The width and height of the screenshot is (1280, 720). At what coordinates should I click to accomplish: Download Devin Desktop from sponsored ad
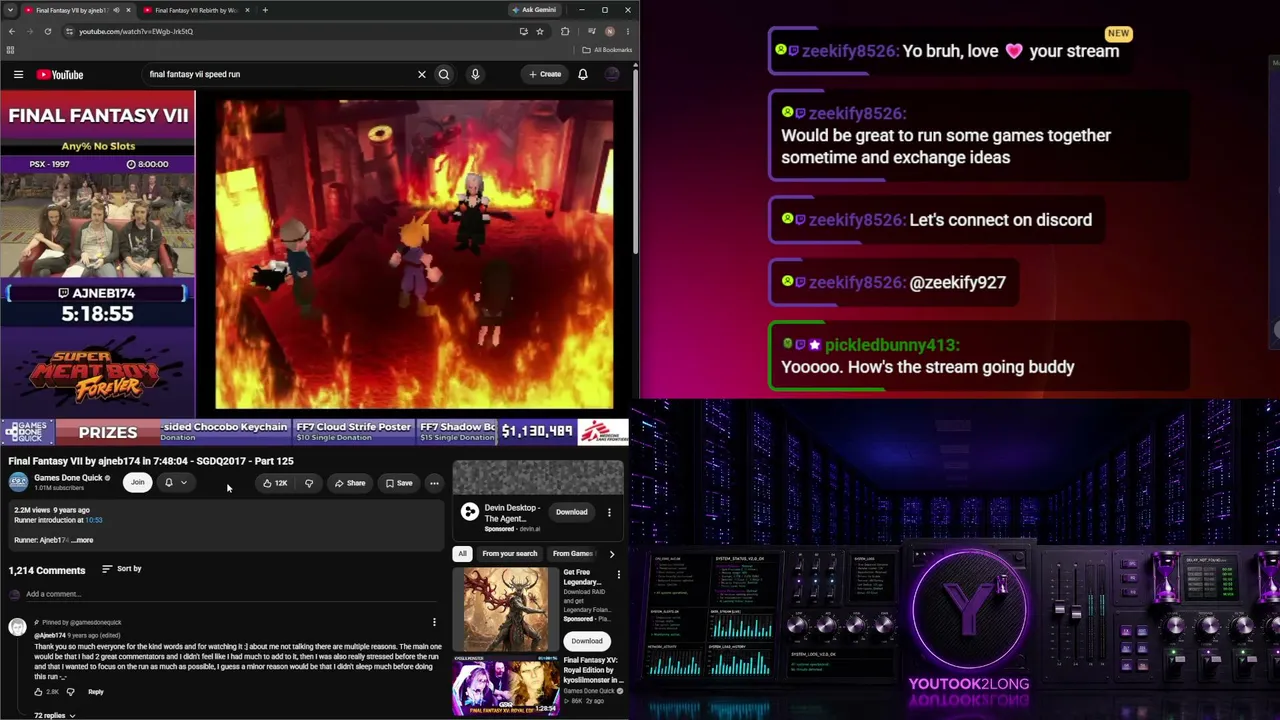click(572, 512)
